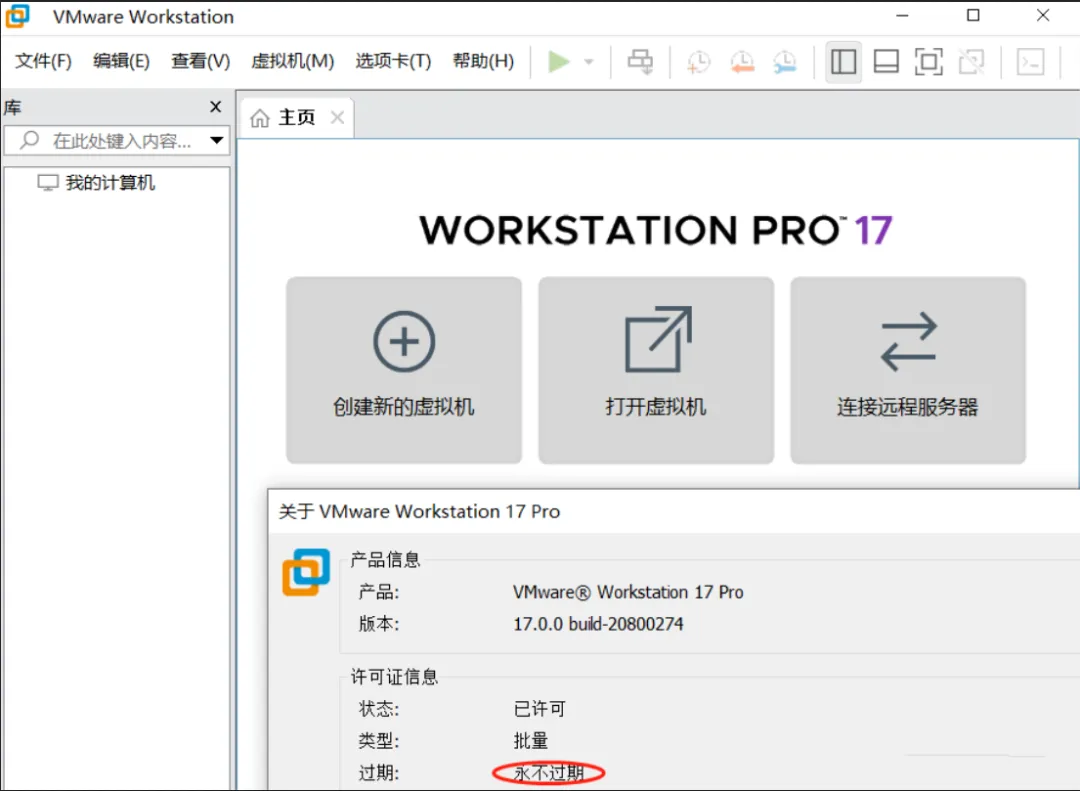
Task: Click the full screen mode icon
Action: tap(928, 62)
